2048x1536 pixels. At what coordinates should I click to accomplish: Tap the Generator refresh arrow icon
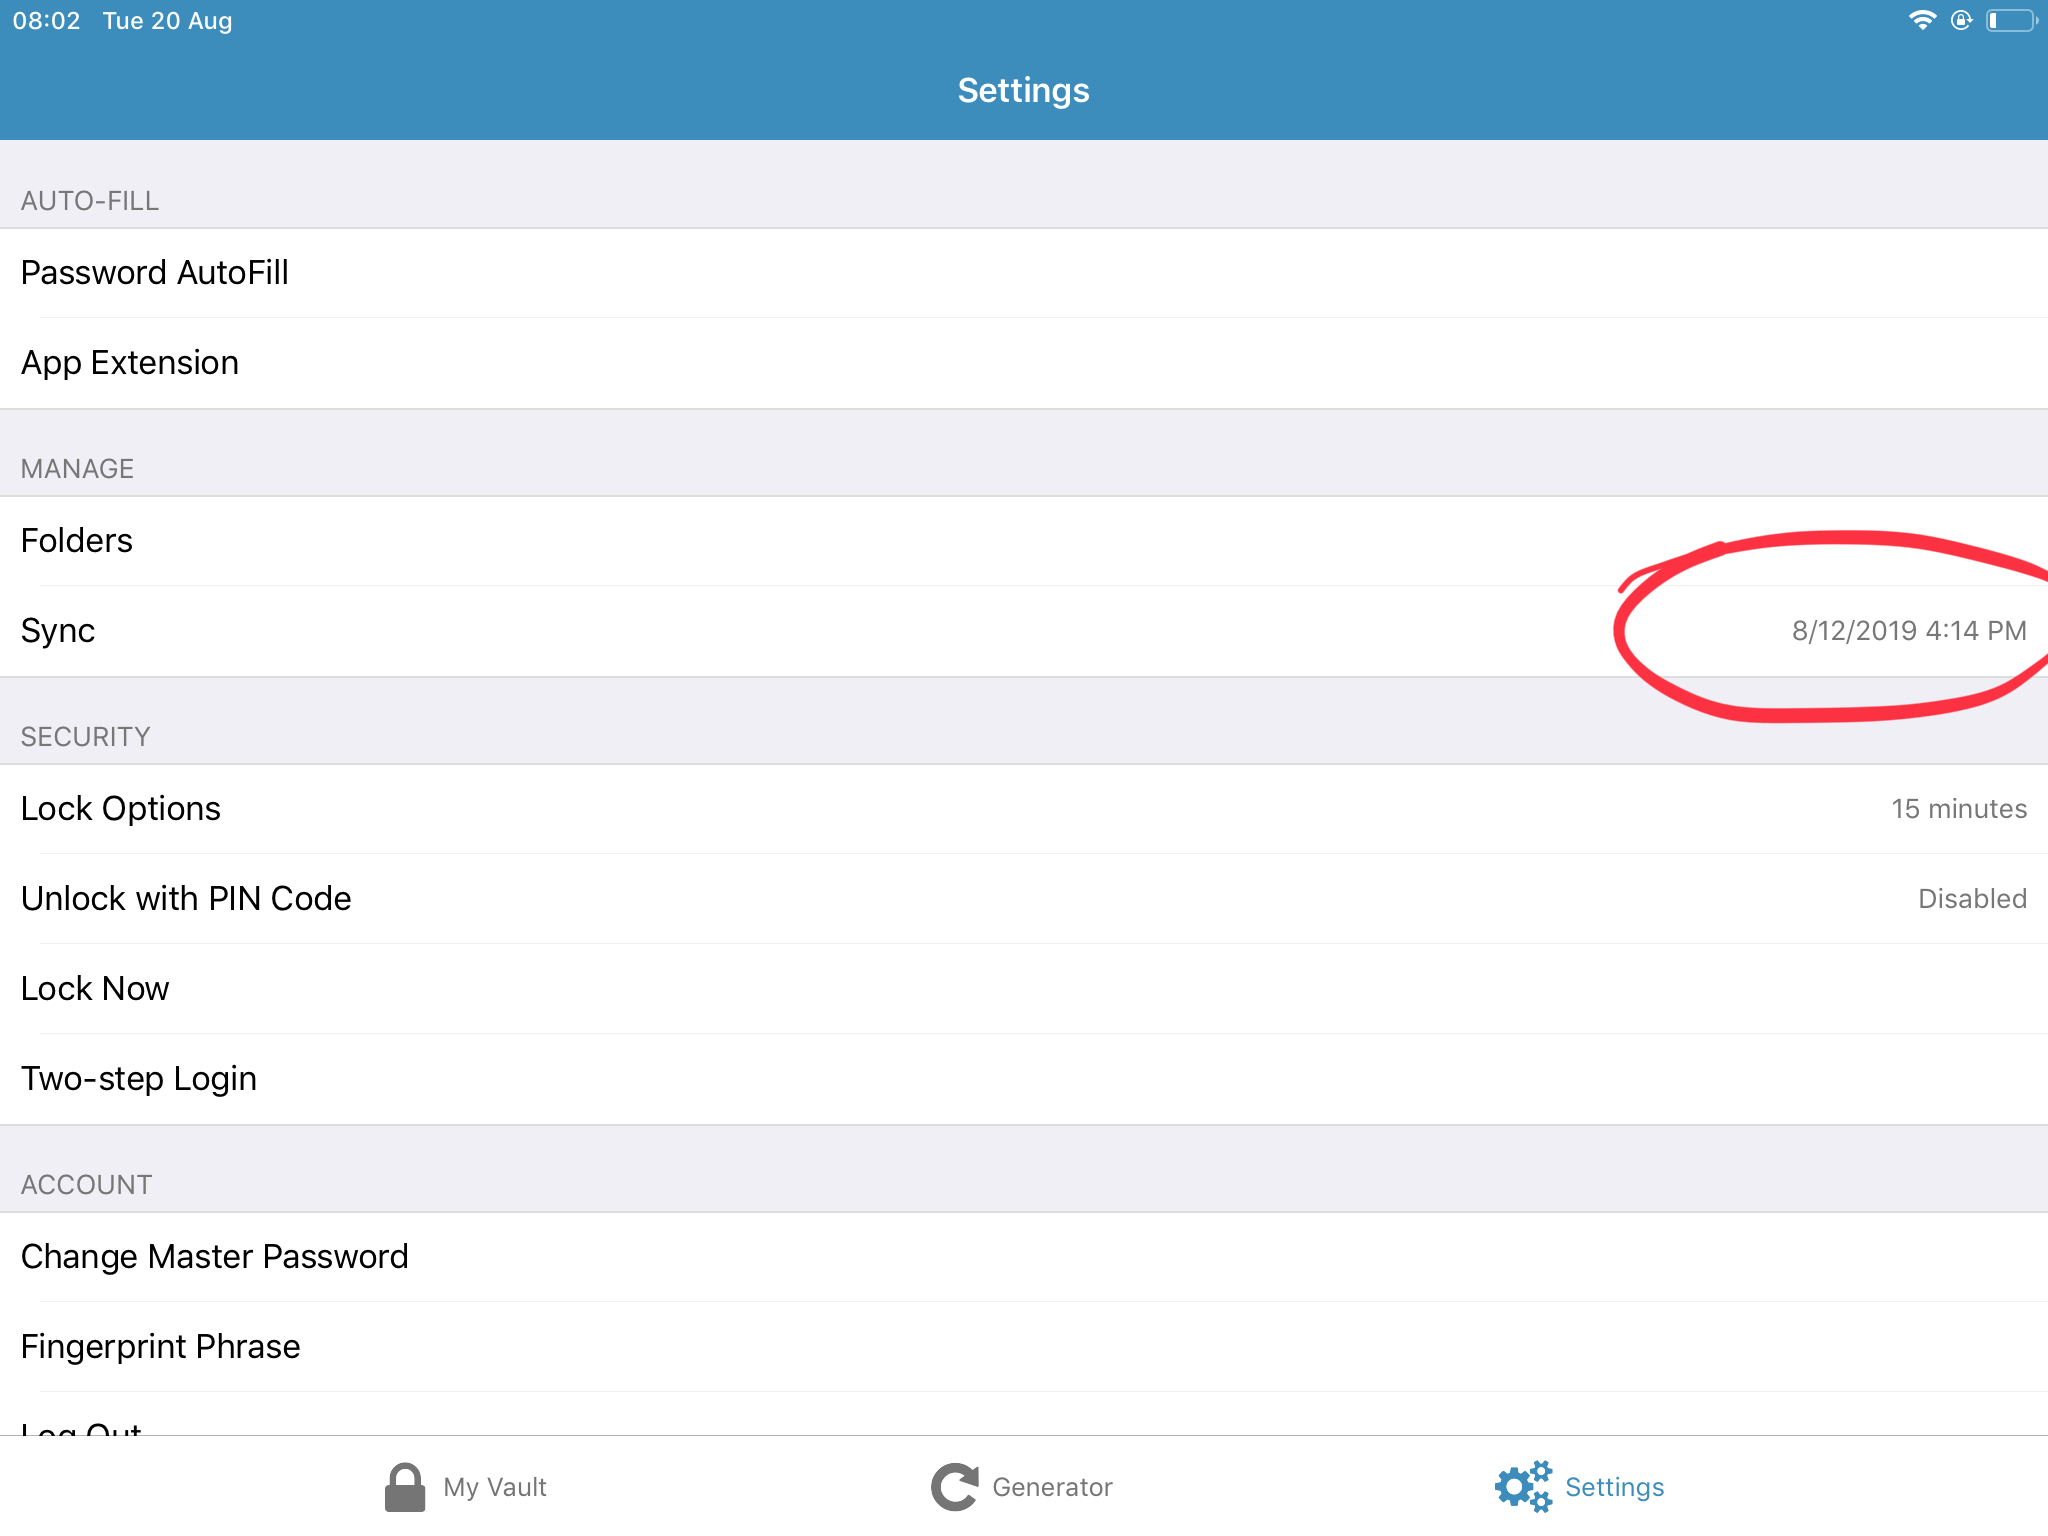point(955,1487)
